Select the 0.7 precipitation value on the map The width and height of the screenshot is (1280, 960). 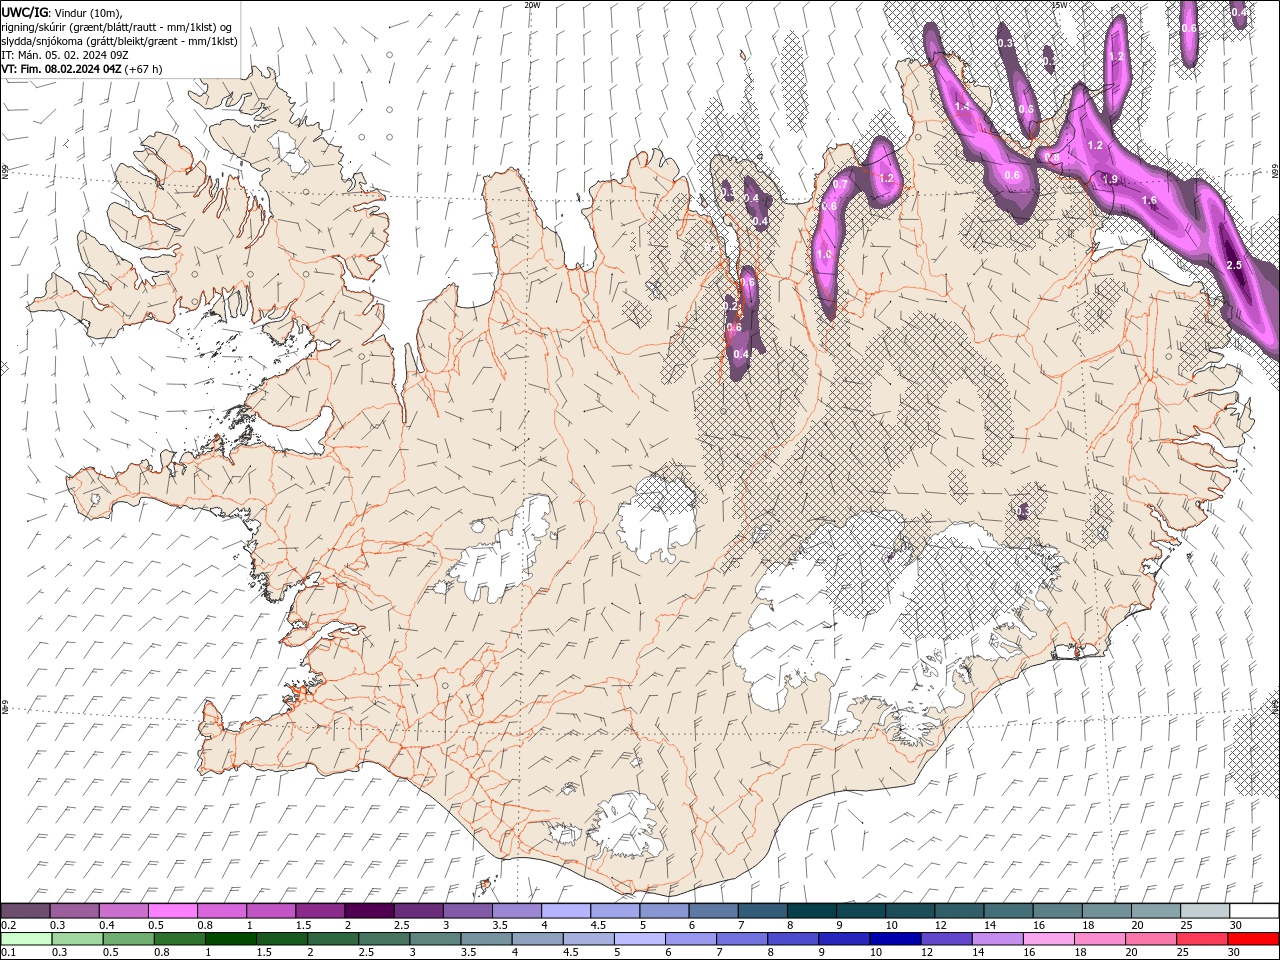[x=840, y=184]
